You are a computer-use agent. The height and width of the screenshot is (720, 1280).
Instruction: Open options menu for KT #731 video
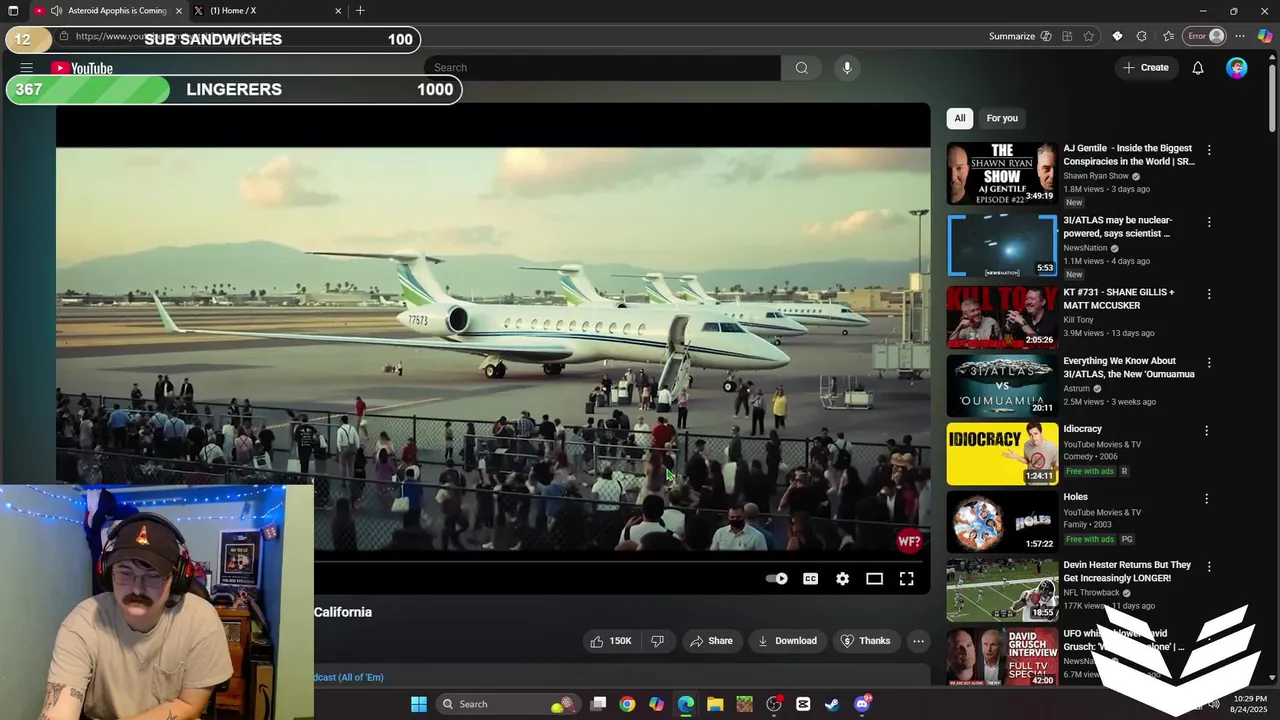pyautogui.click(x=1209, y=294)
